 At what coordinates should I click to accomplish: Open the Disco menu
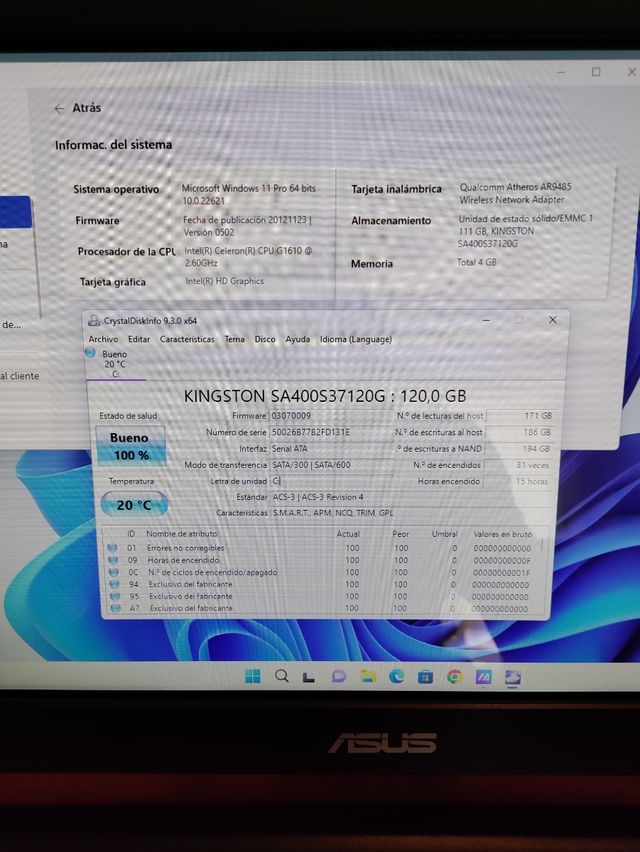(265, 339)
